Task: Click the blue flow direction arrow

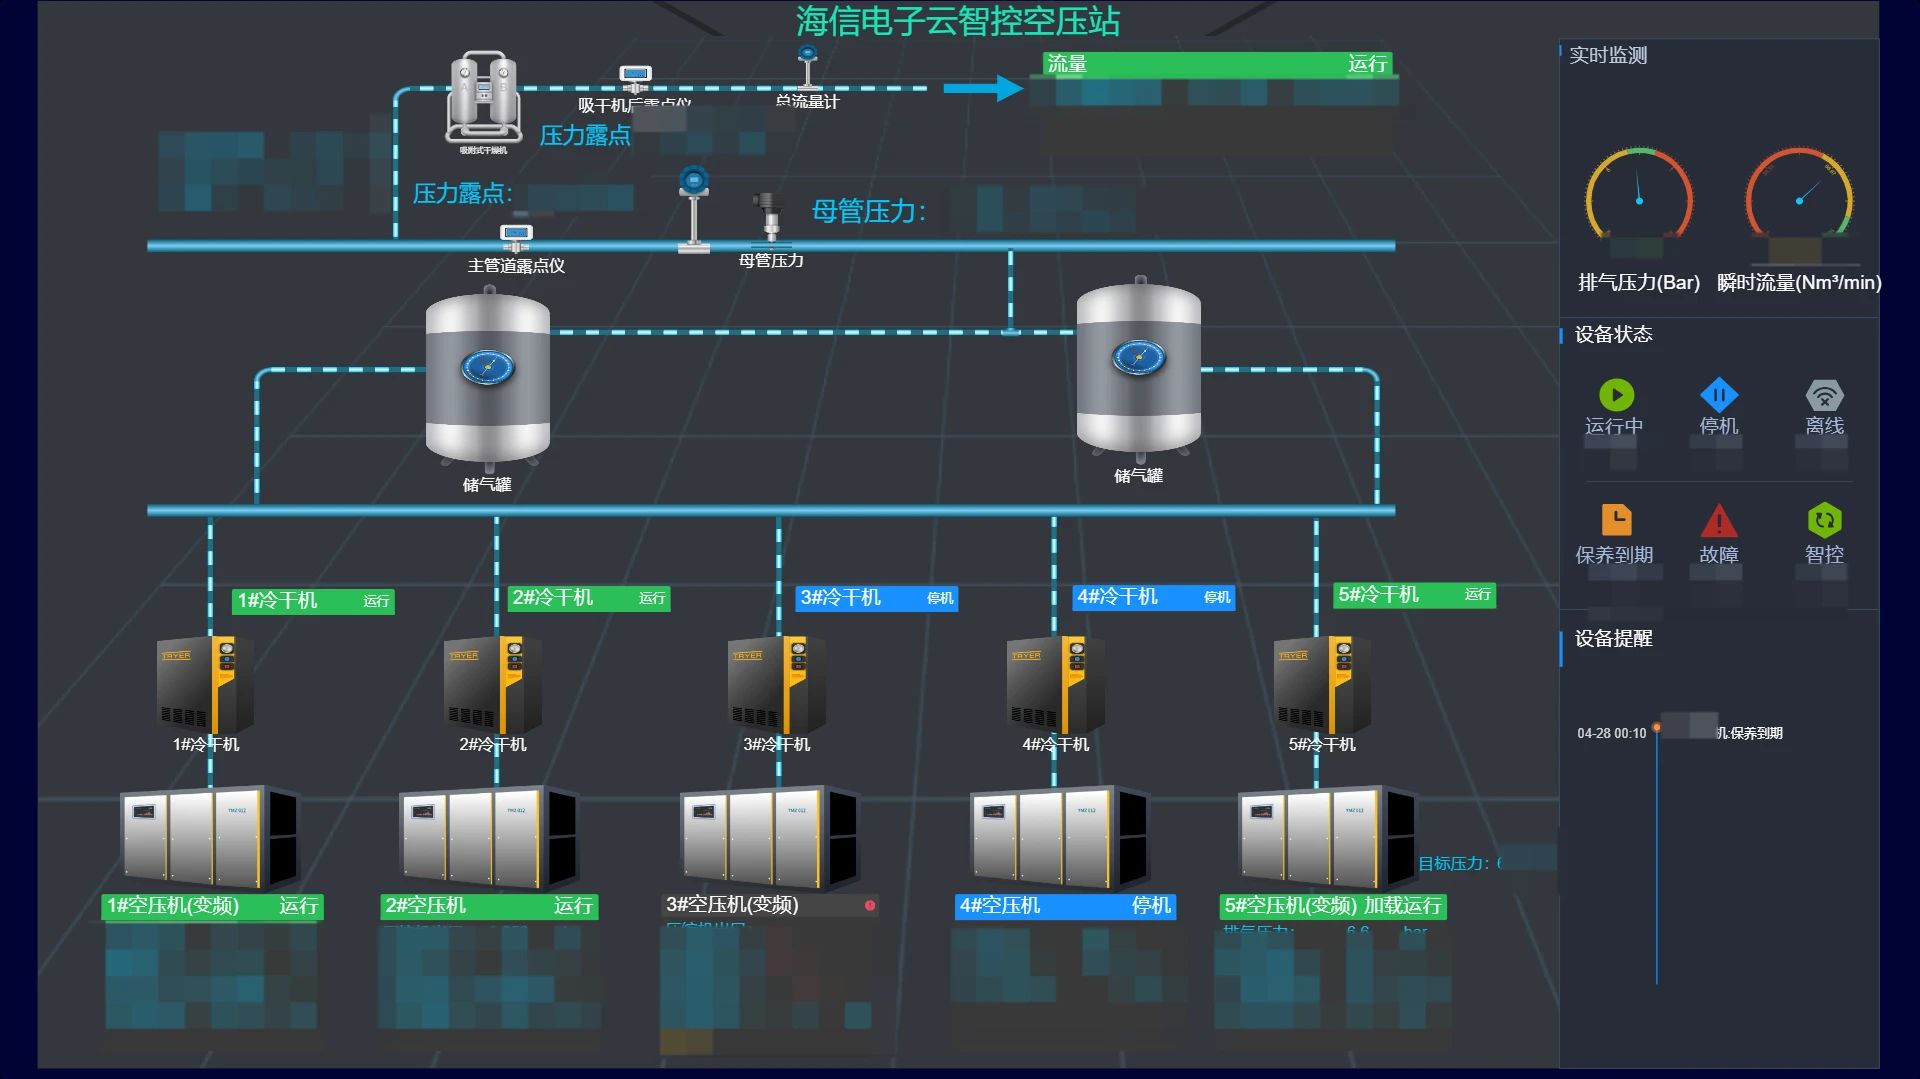Action: click(983, 88)
